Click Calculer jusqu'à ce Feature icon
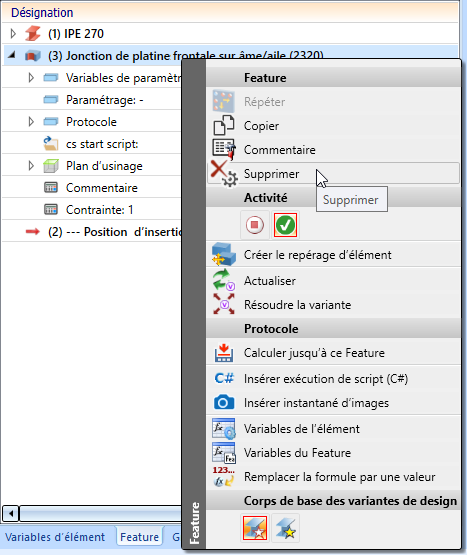This screenshot has height=555, width=467. point(224,353)
